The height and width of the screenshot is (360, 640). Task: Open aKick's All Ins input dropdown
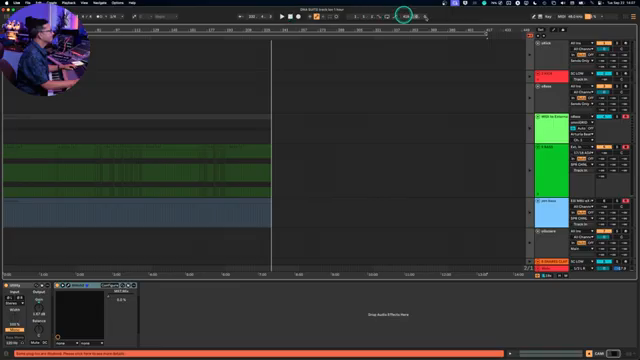pos(582,43)
